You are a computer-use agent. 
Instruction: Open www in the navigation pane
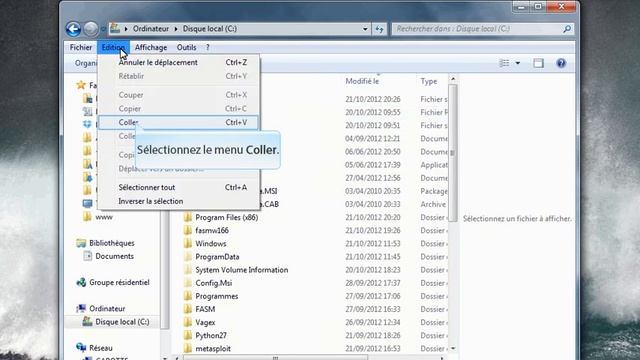(x=104, y=217)
